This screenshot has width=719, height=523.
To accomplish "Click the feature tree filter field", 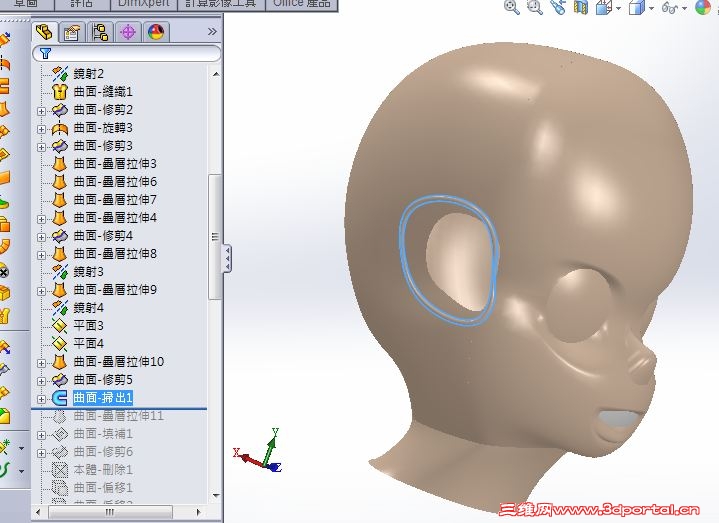I will [x=127, y=54].
